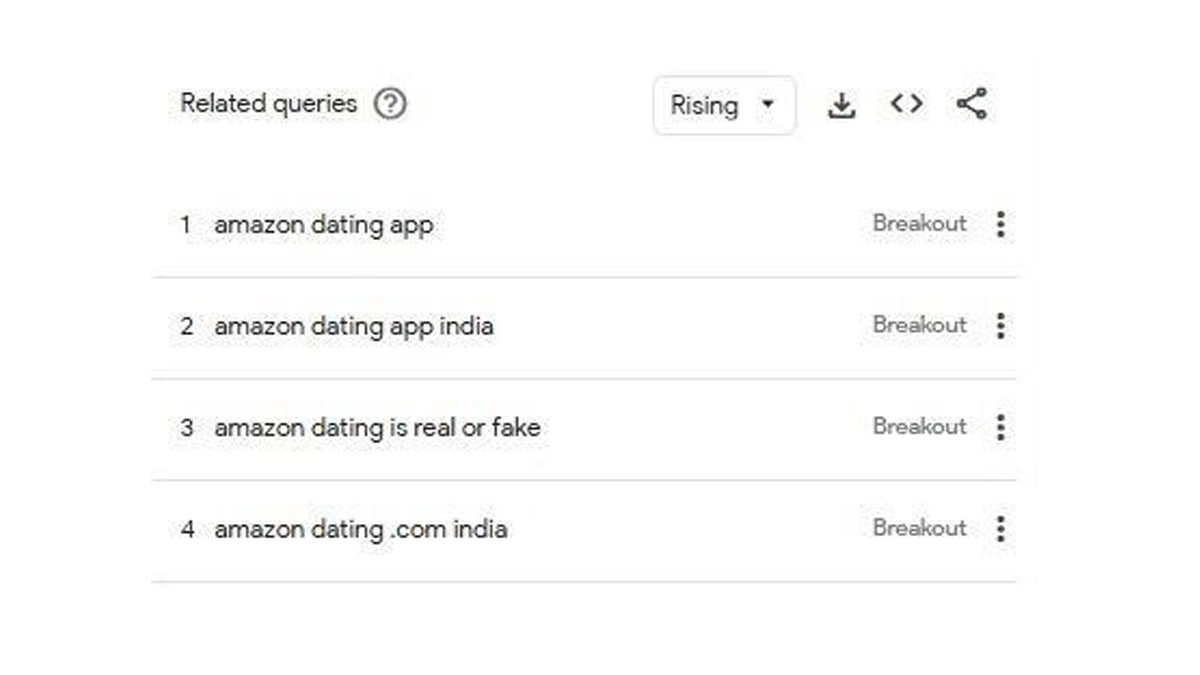
Task: Open the Related queries help tooltip icon
Action: point(390,104)
